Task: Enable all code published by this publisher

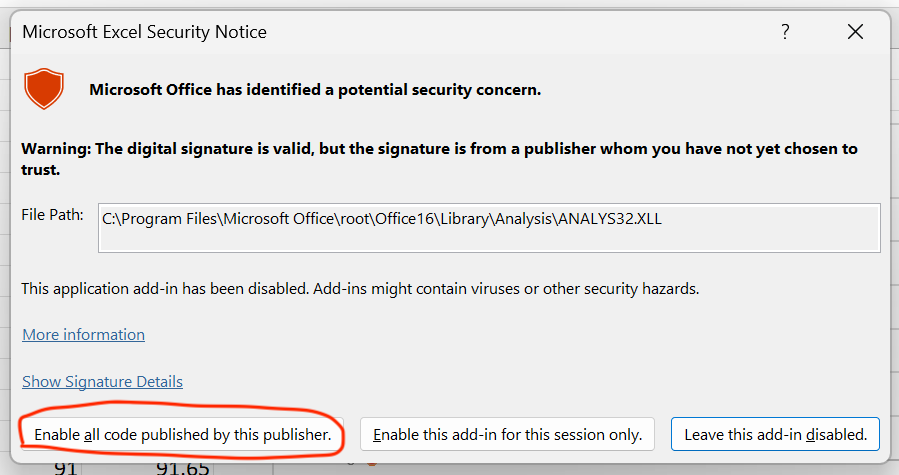Action: click(182, 435)
